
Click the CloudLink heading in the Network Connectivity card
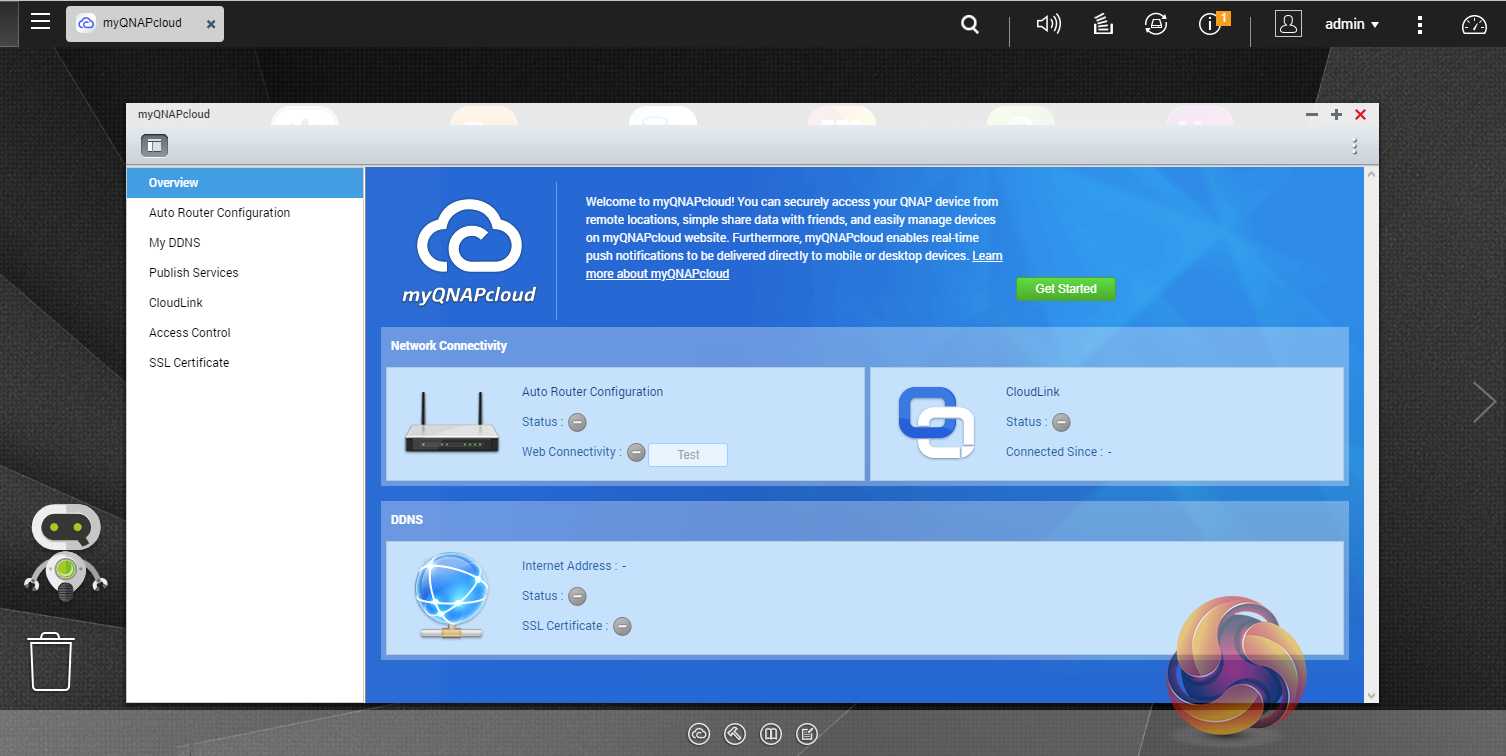click(1033, 392)
